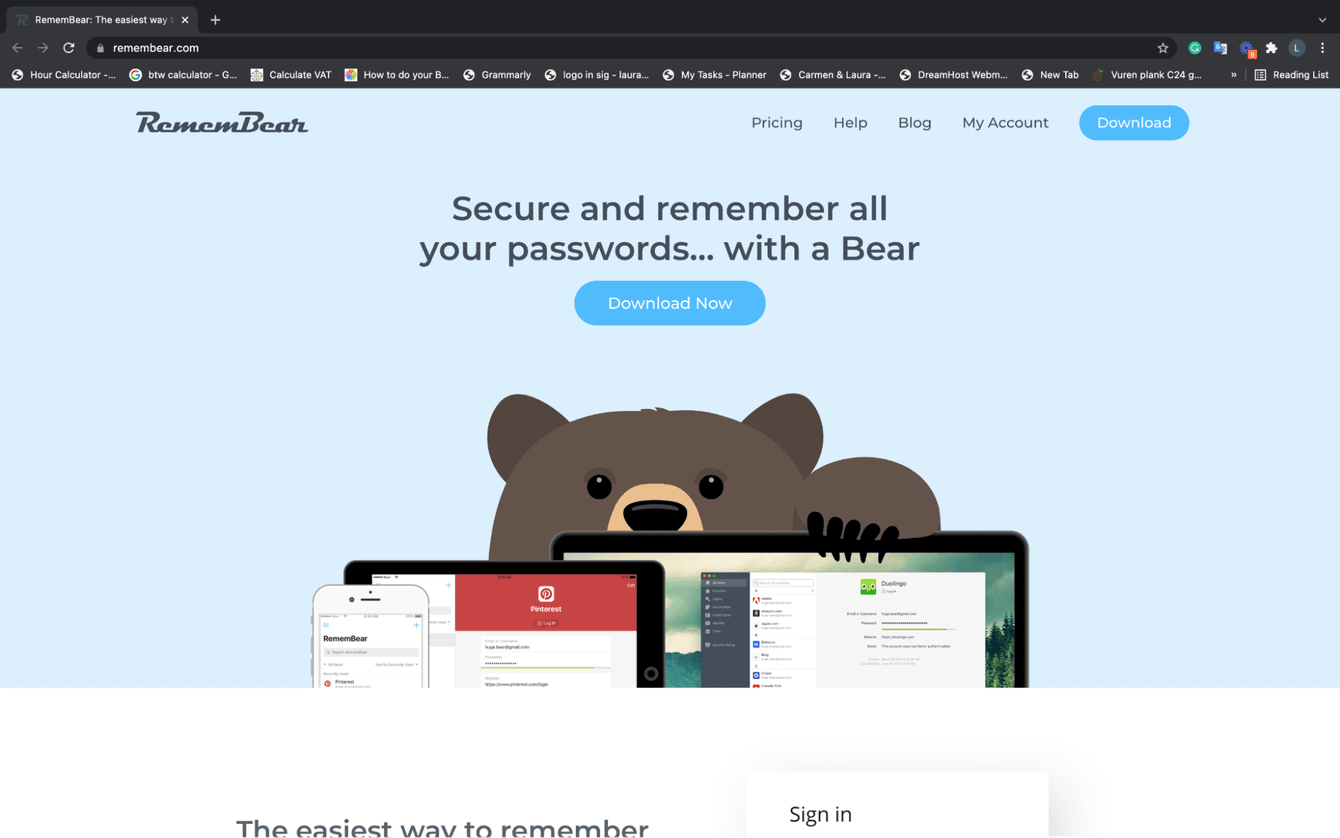The height and width of the screenshot is (838, 1340).
Task: Open the Blog link
Action: 915,123
